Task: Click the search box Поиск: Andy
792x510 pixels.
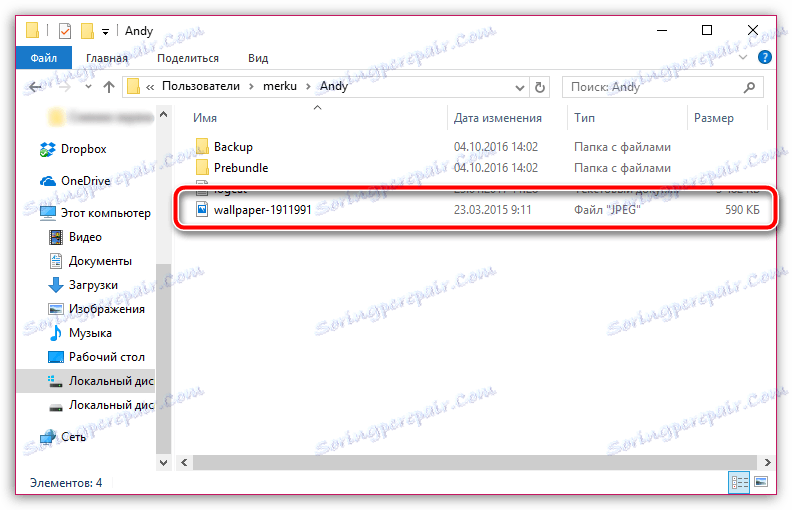Action: [x=662, y=87]
